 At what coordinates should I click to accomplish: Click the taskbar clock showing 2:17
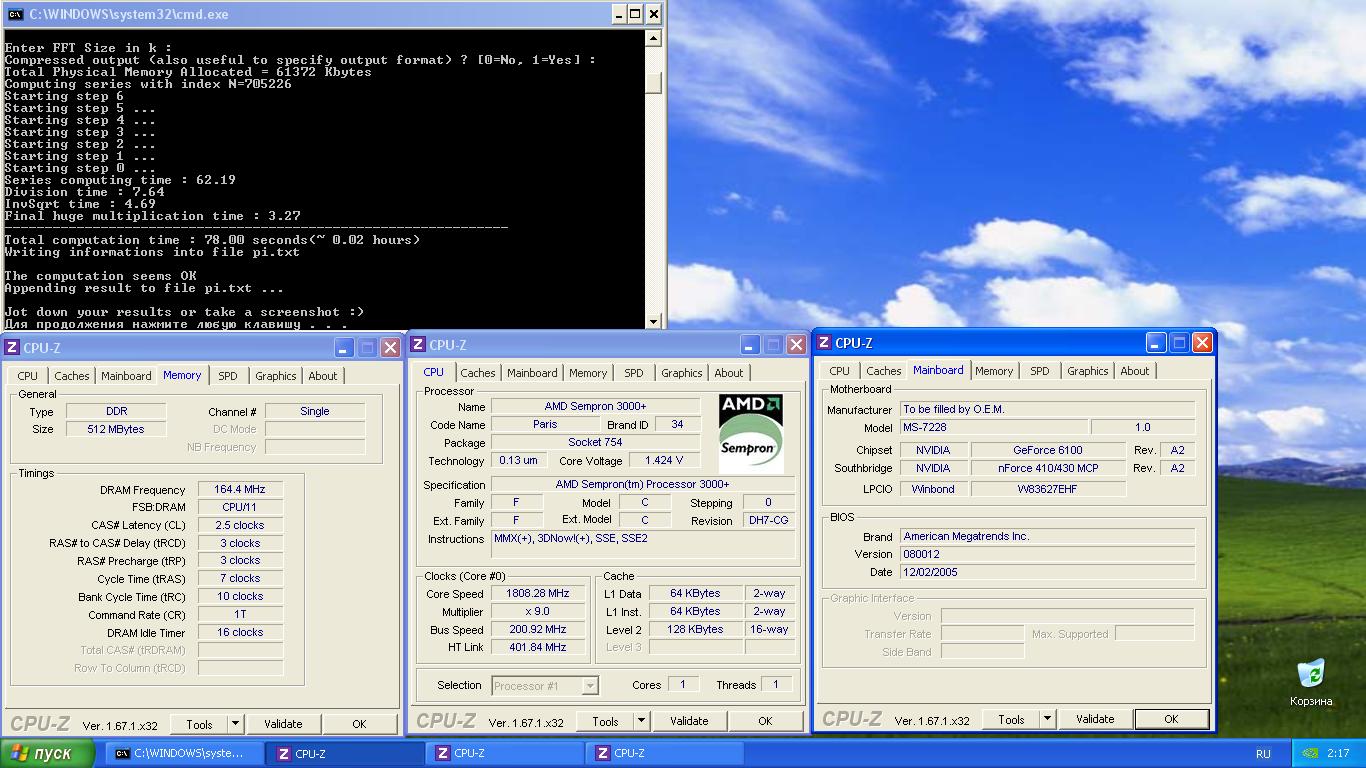(x=1338, y=754)
